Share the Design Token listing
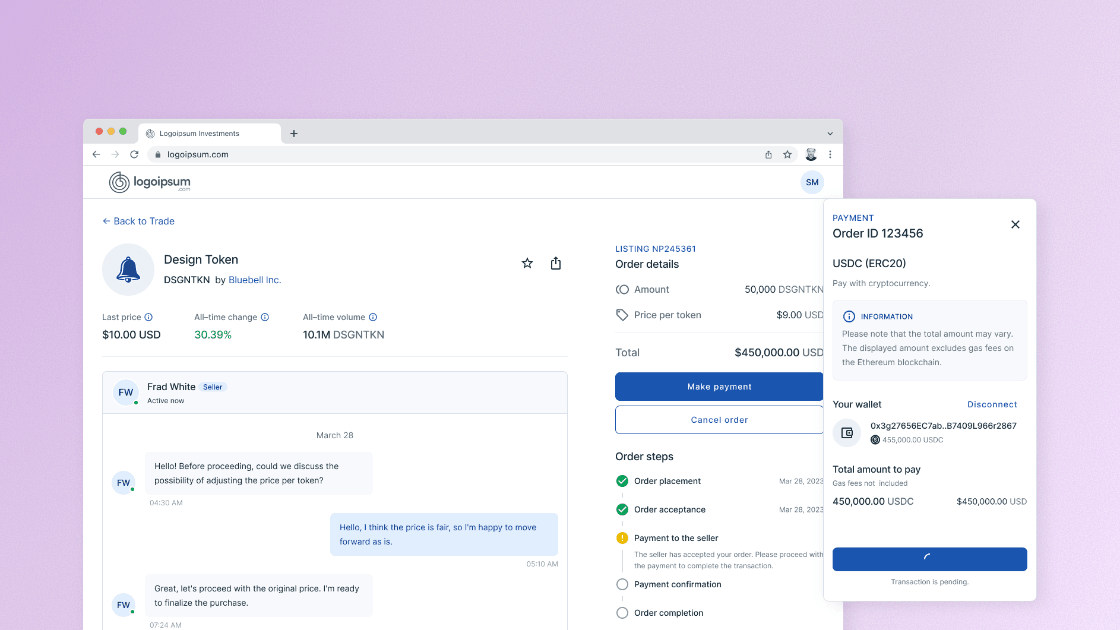The image size is (1120, 630). point(556,264)
